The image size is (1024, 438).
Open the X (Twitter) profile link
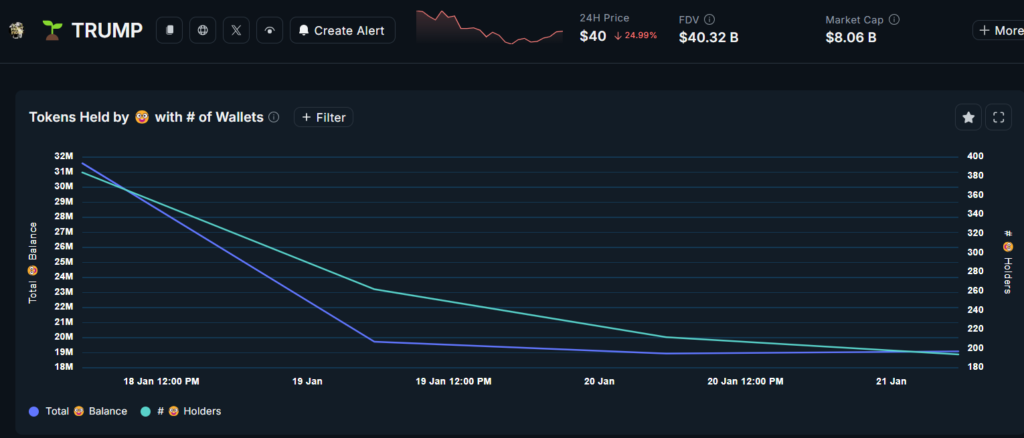click(236, 30)
